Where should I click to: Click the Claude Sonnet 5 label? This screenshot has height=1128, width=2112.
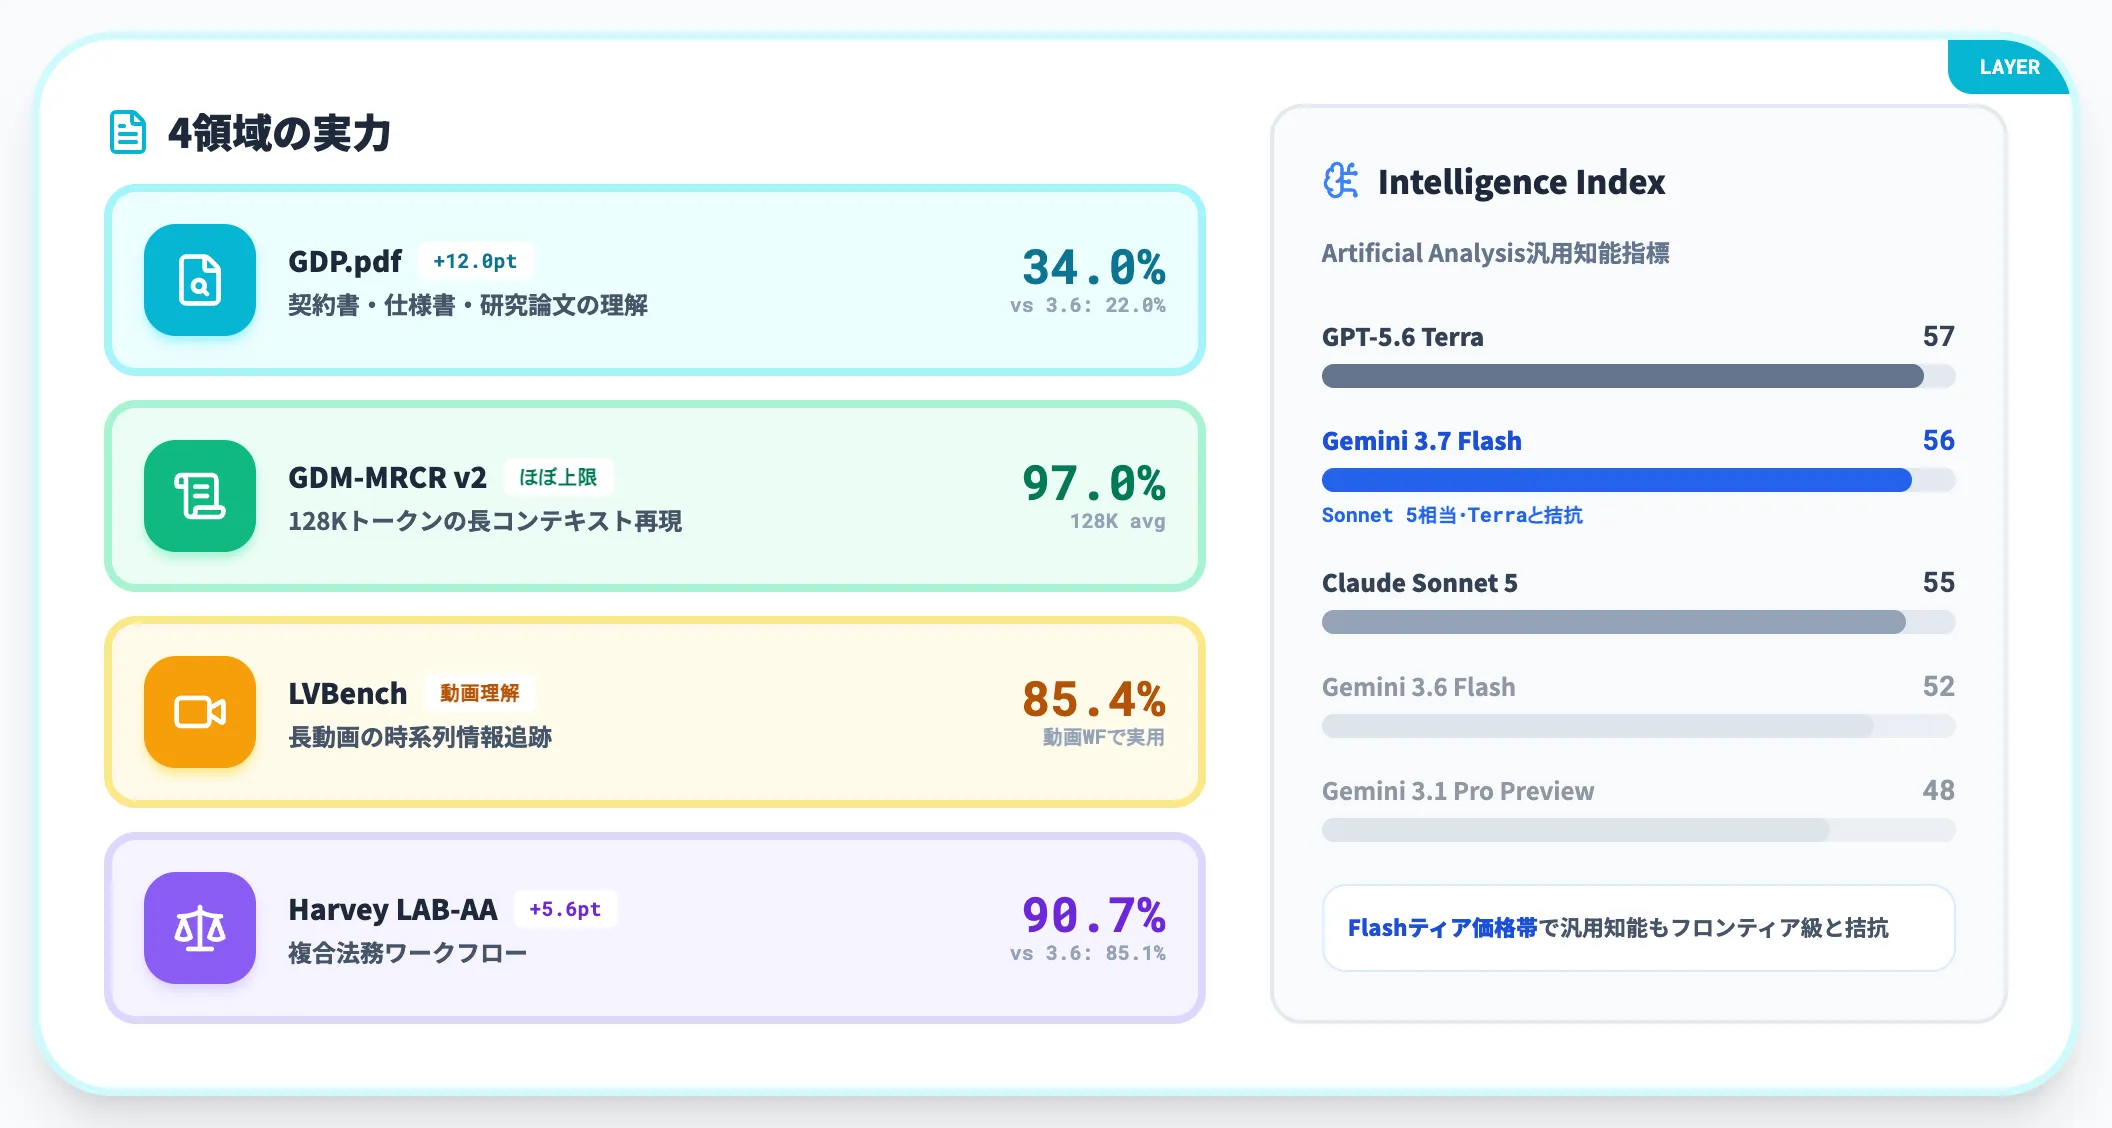tap(1420, 583)
